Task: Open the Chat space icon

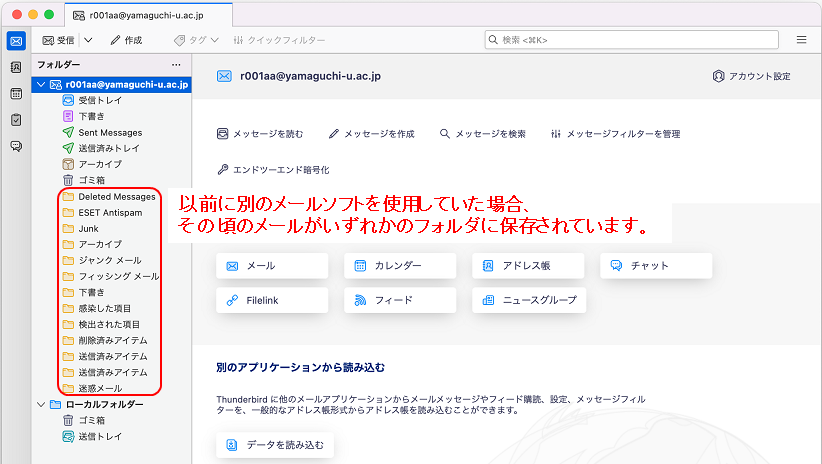Action: pyautogui.click(x=16, y=146)
